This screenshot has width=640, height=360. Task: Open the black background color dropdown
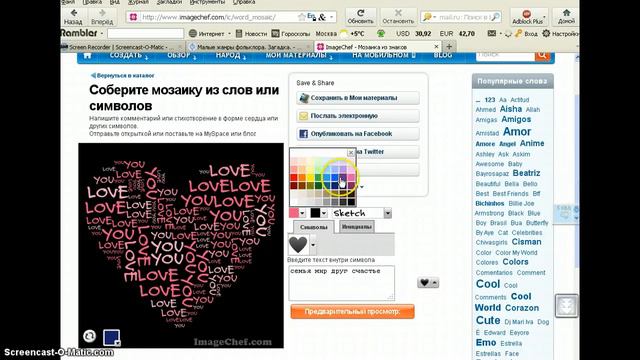pos(324,213)
